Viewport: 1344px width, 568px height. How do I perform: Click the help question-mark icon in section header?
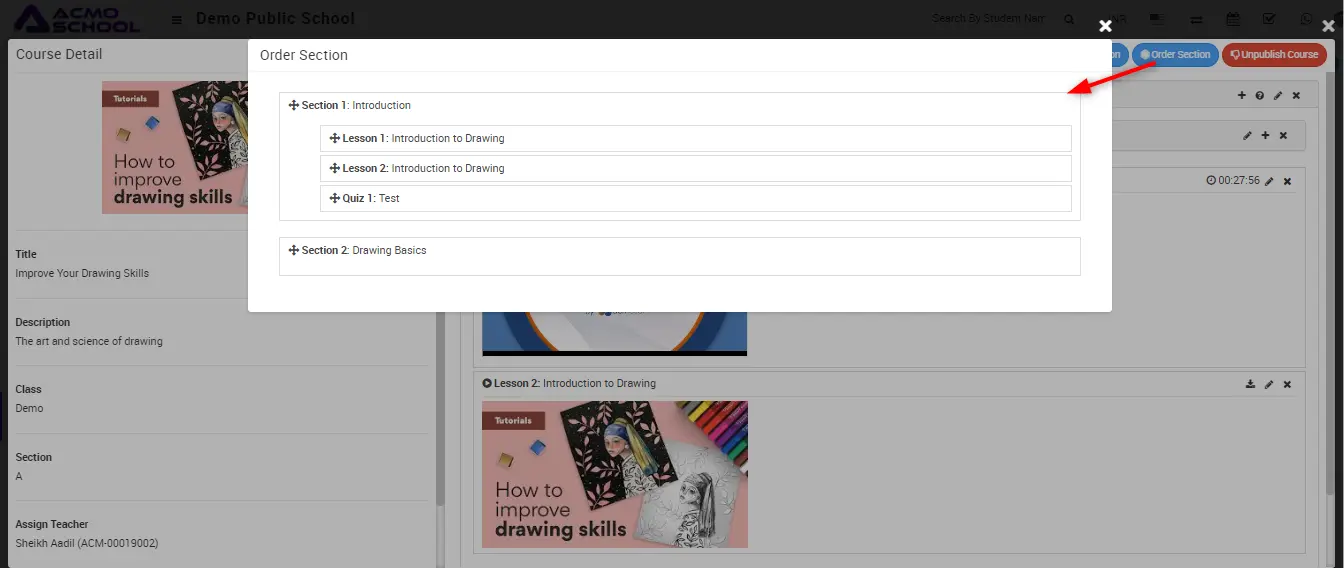pos(1260,96)
